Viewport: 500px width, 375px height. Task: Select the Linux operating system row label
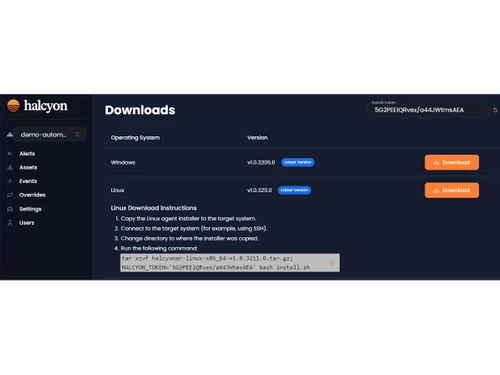(117, 190)
